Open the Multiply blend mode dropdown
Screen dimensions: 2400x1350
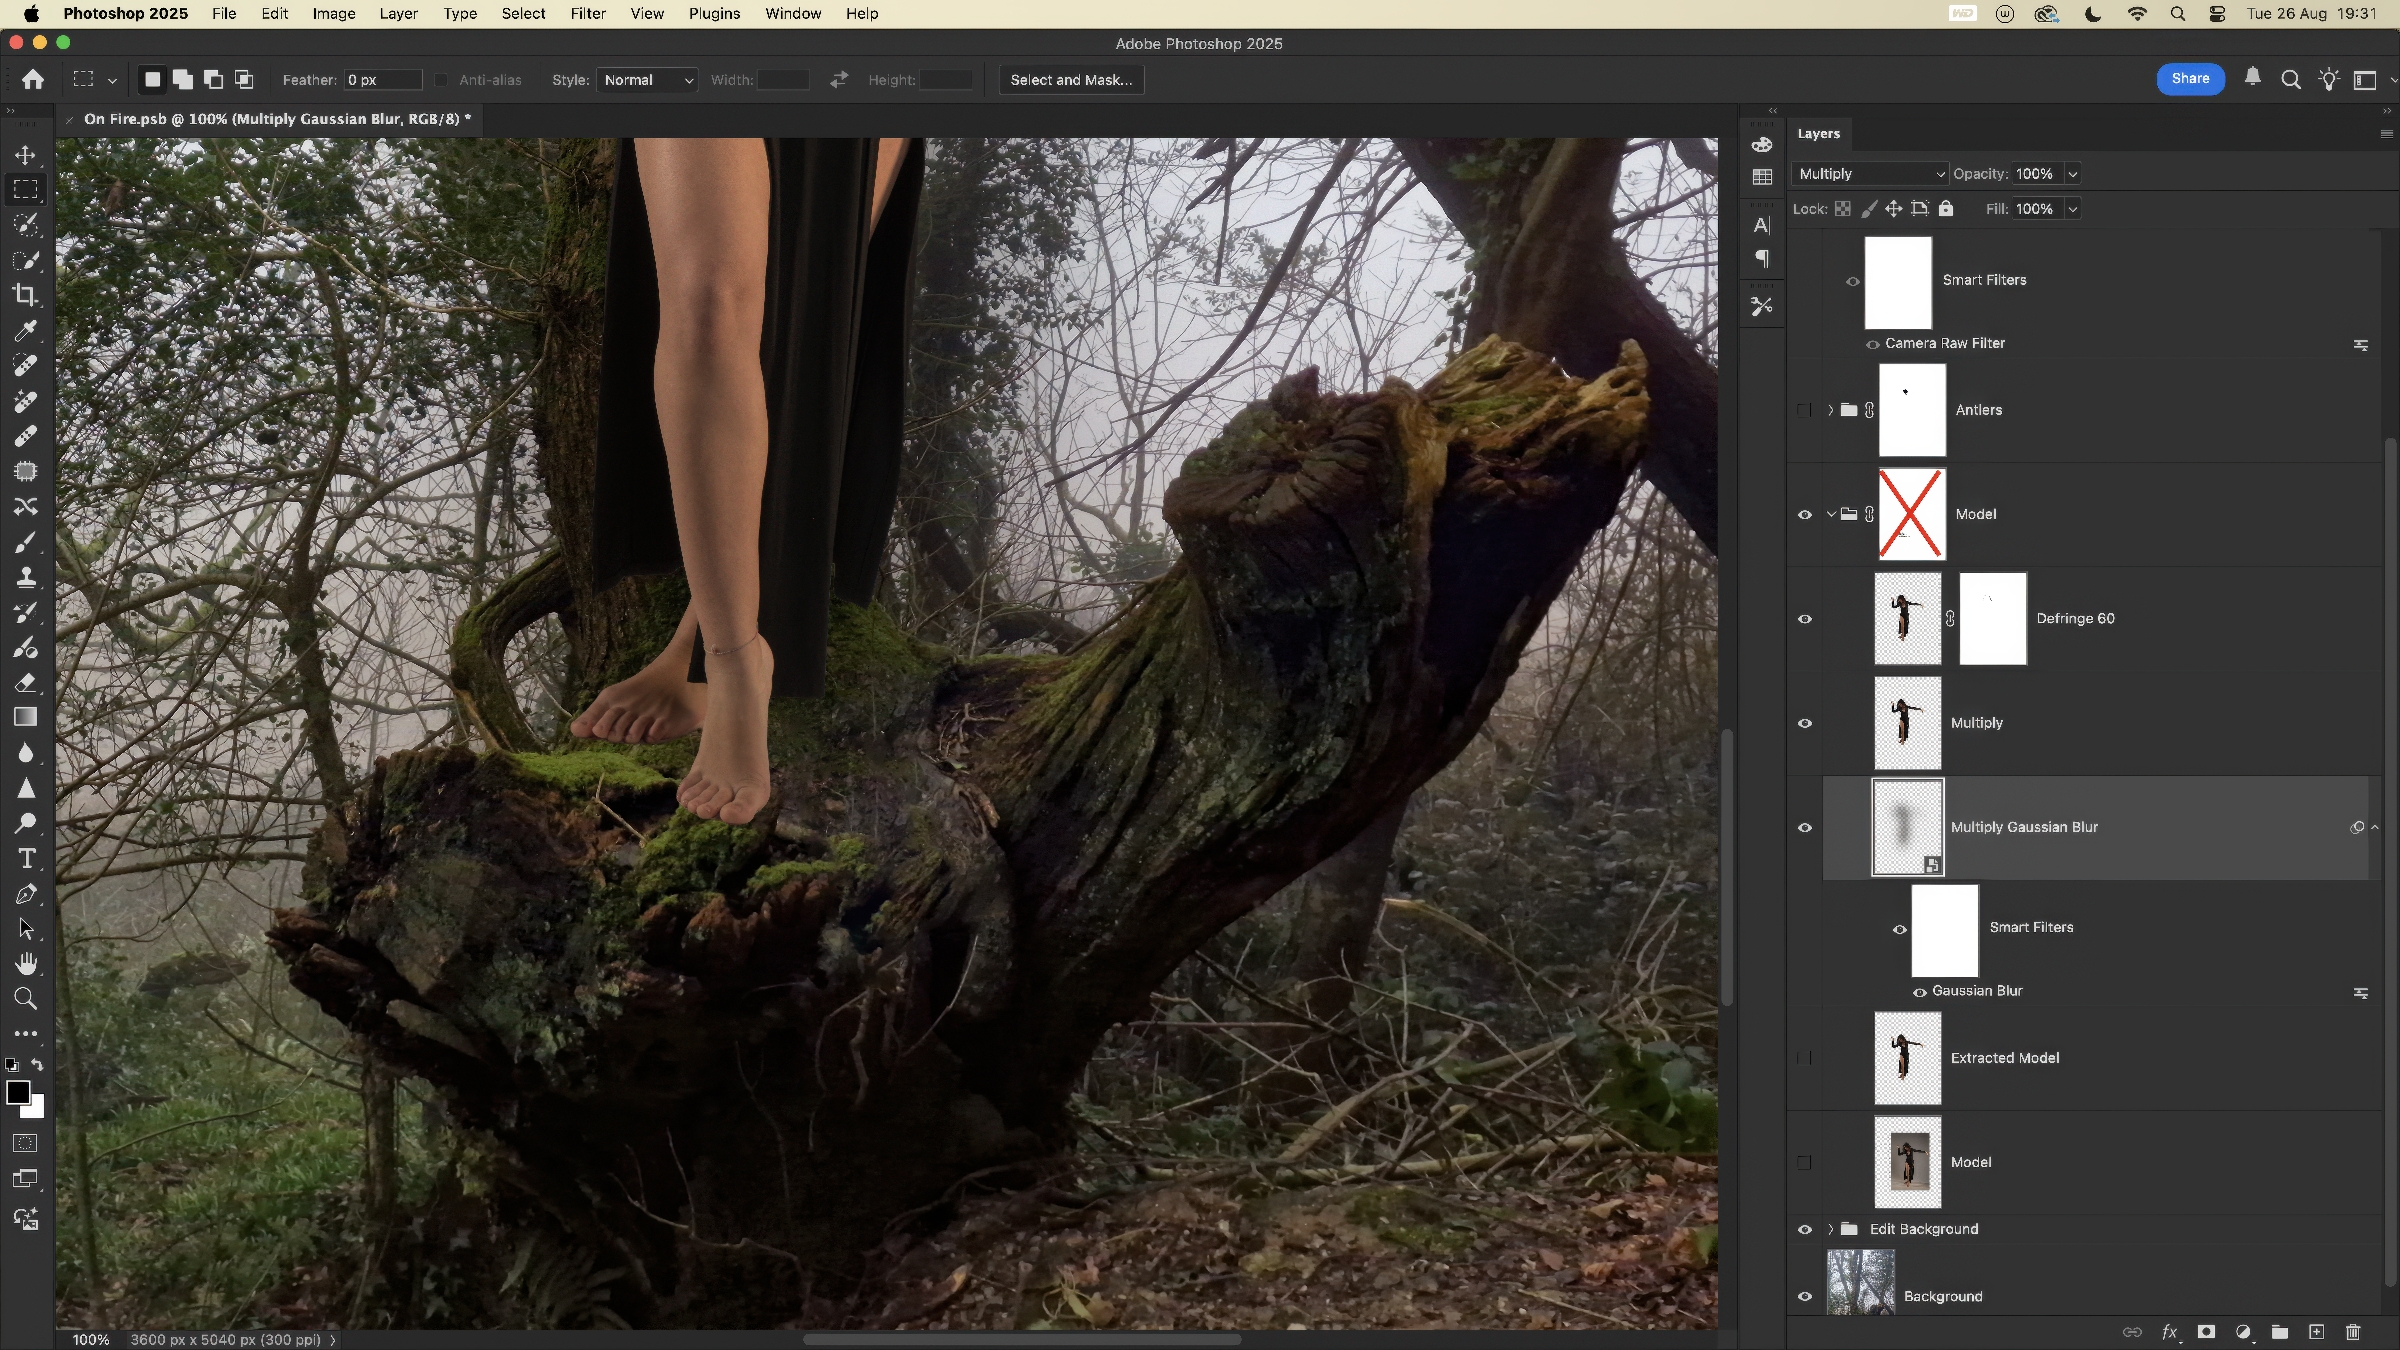[1869, 174]
